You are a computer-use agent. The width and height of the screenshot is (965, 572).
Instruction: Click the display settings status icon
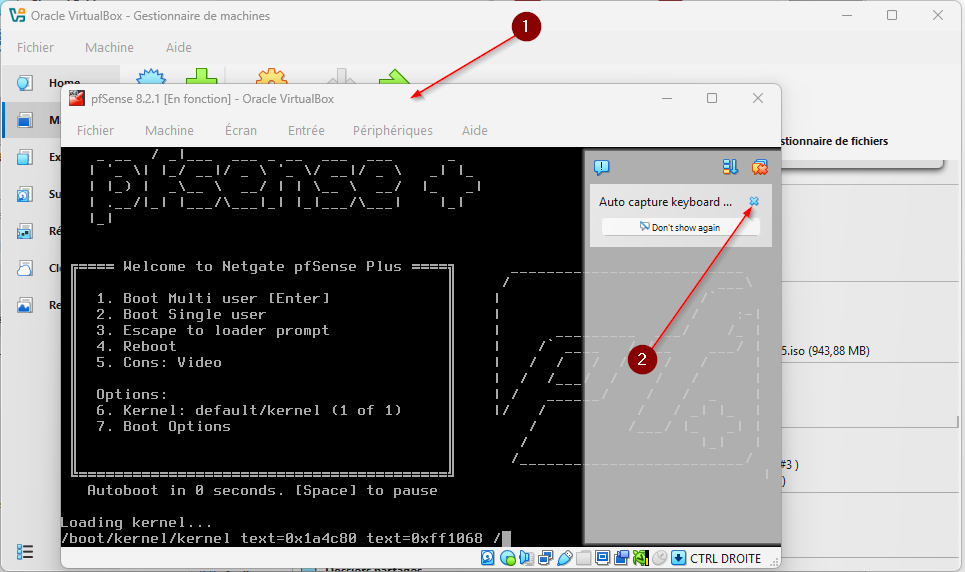pyautogui.click(x=602, y=558)
